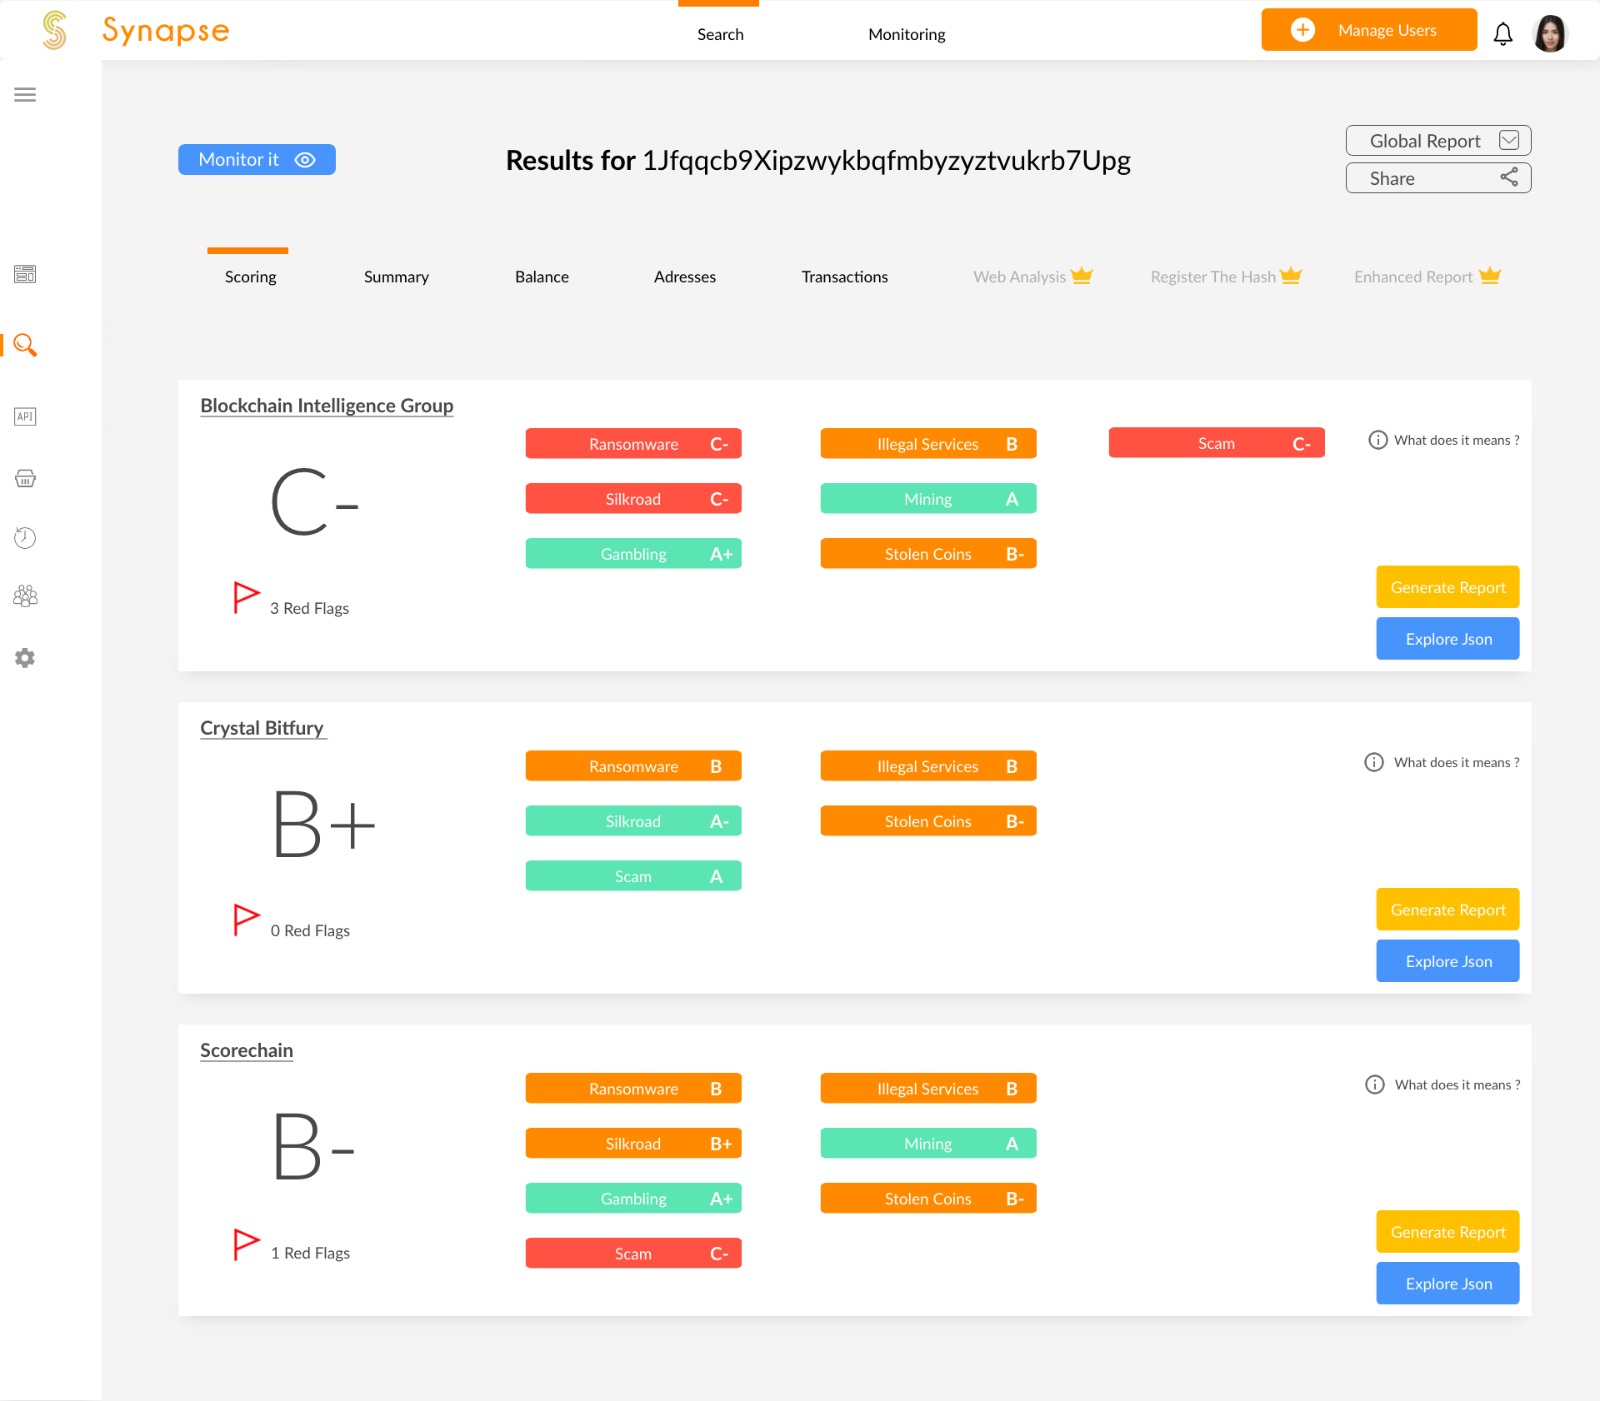Click the crown icon next to Web Analysis
The width and height of the screenshot is (1600, 1401).
pyautogui.click(x=1082, y=275)
